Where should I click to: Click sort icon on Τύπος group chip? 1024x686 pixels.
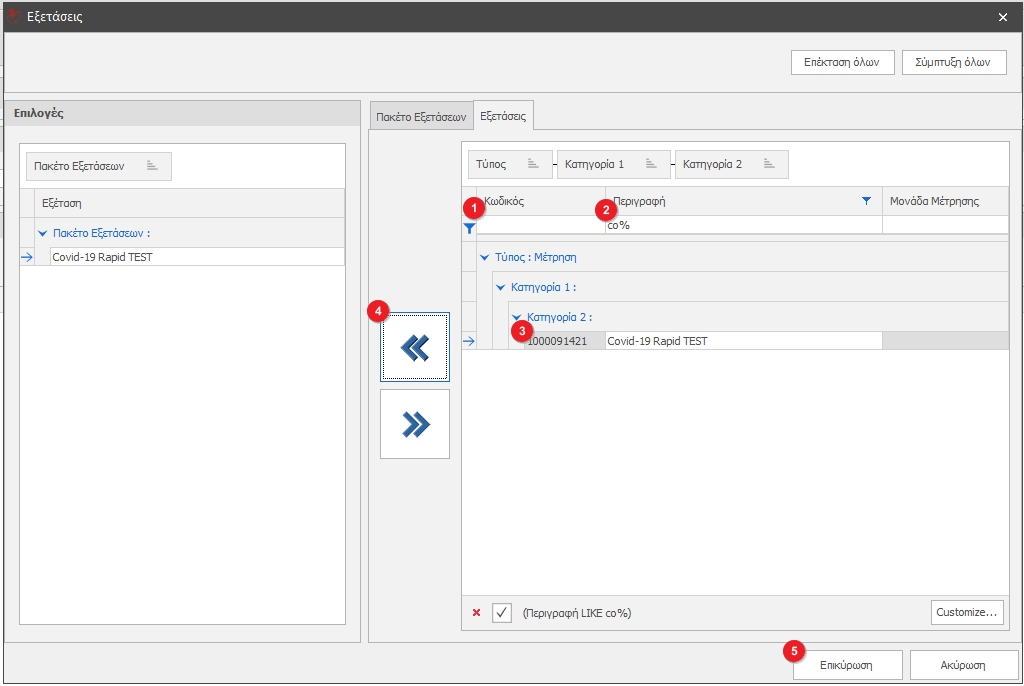tap(534, 164)
